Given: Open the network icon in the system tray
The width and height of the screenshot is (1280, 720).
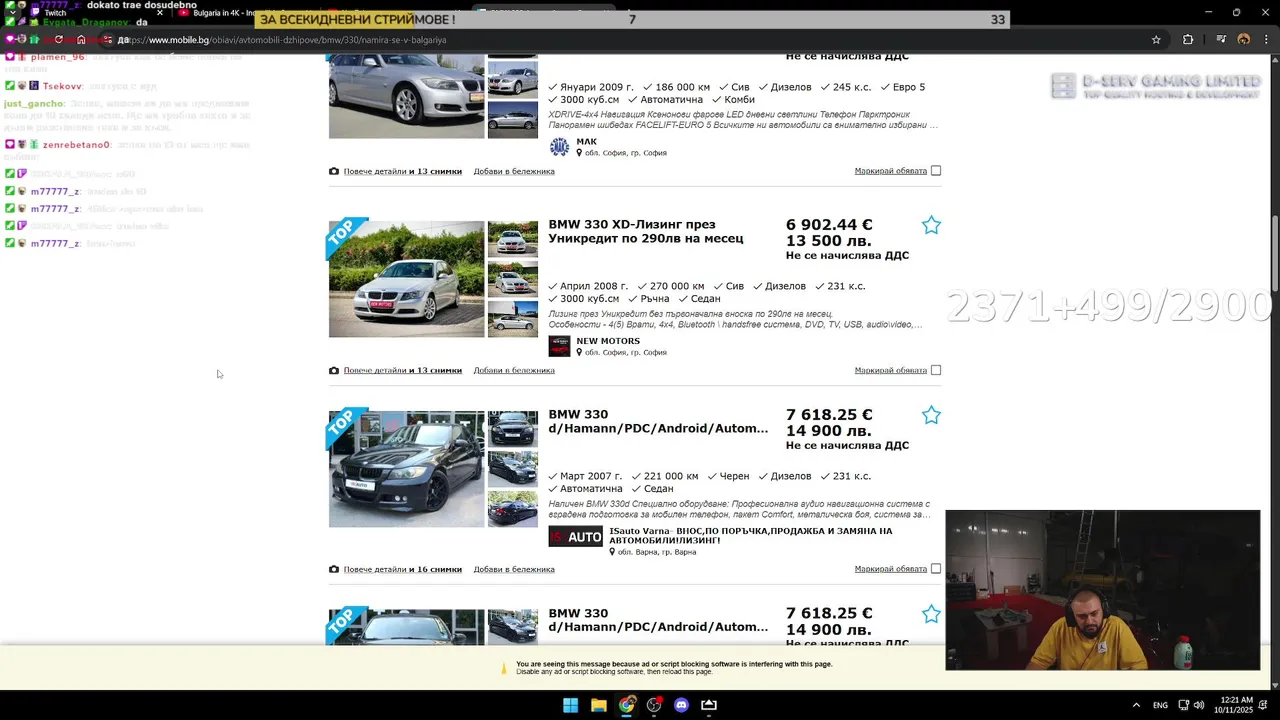Looking at the screenshot, I should coord(1183,705).
